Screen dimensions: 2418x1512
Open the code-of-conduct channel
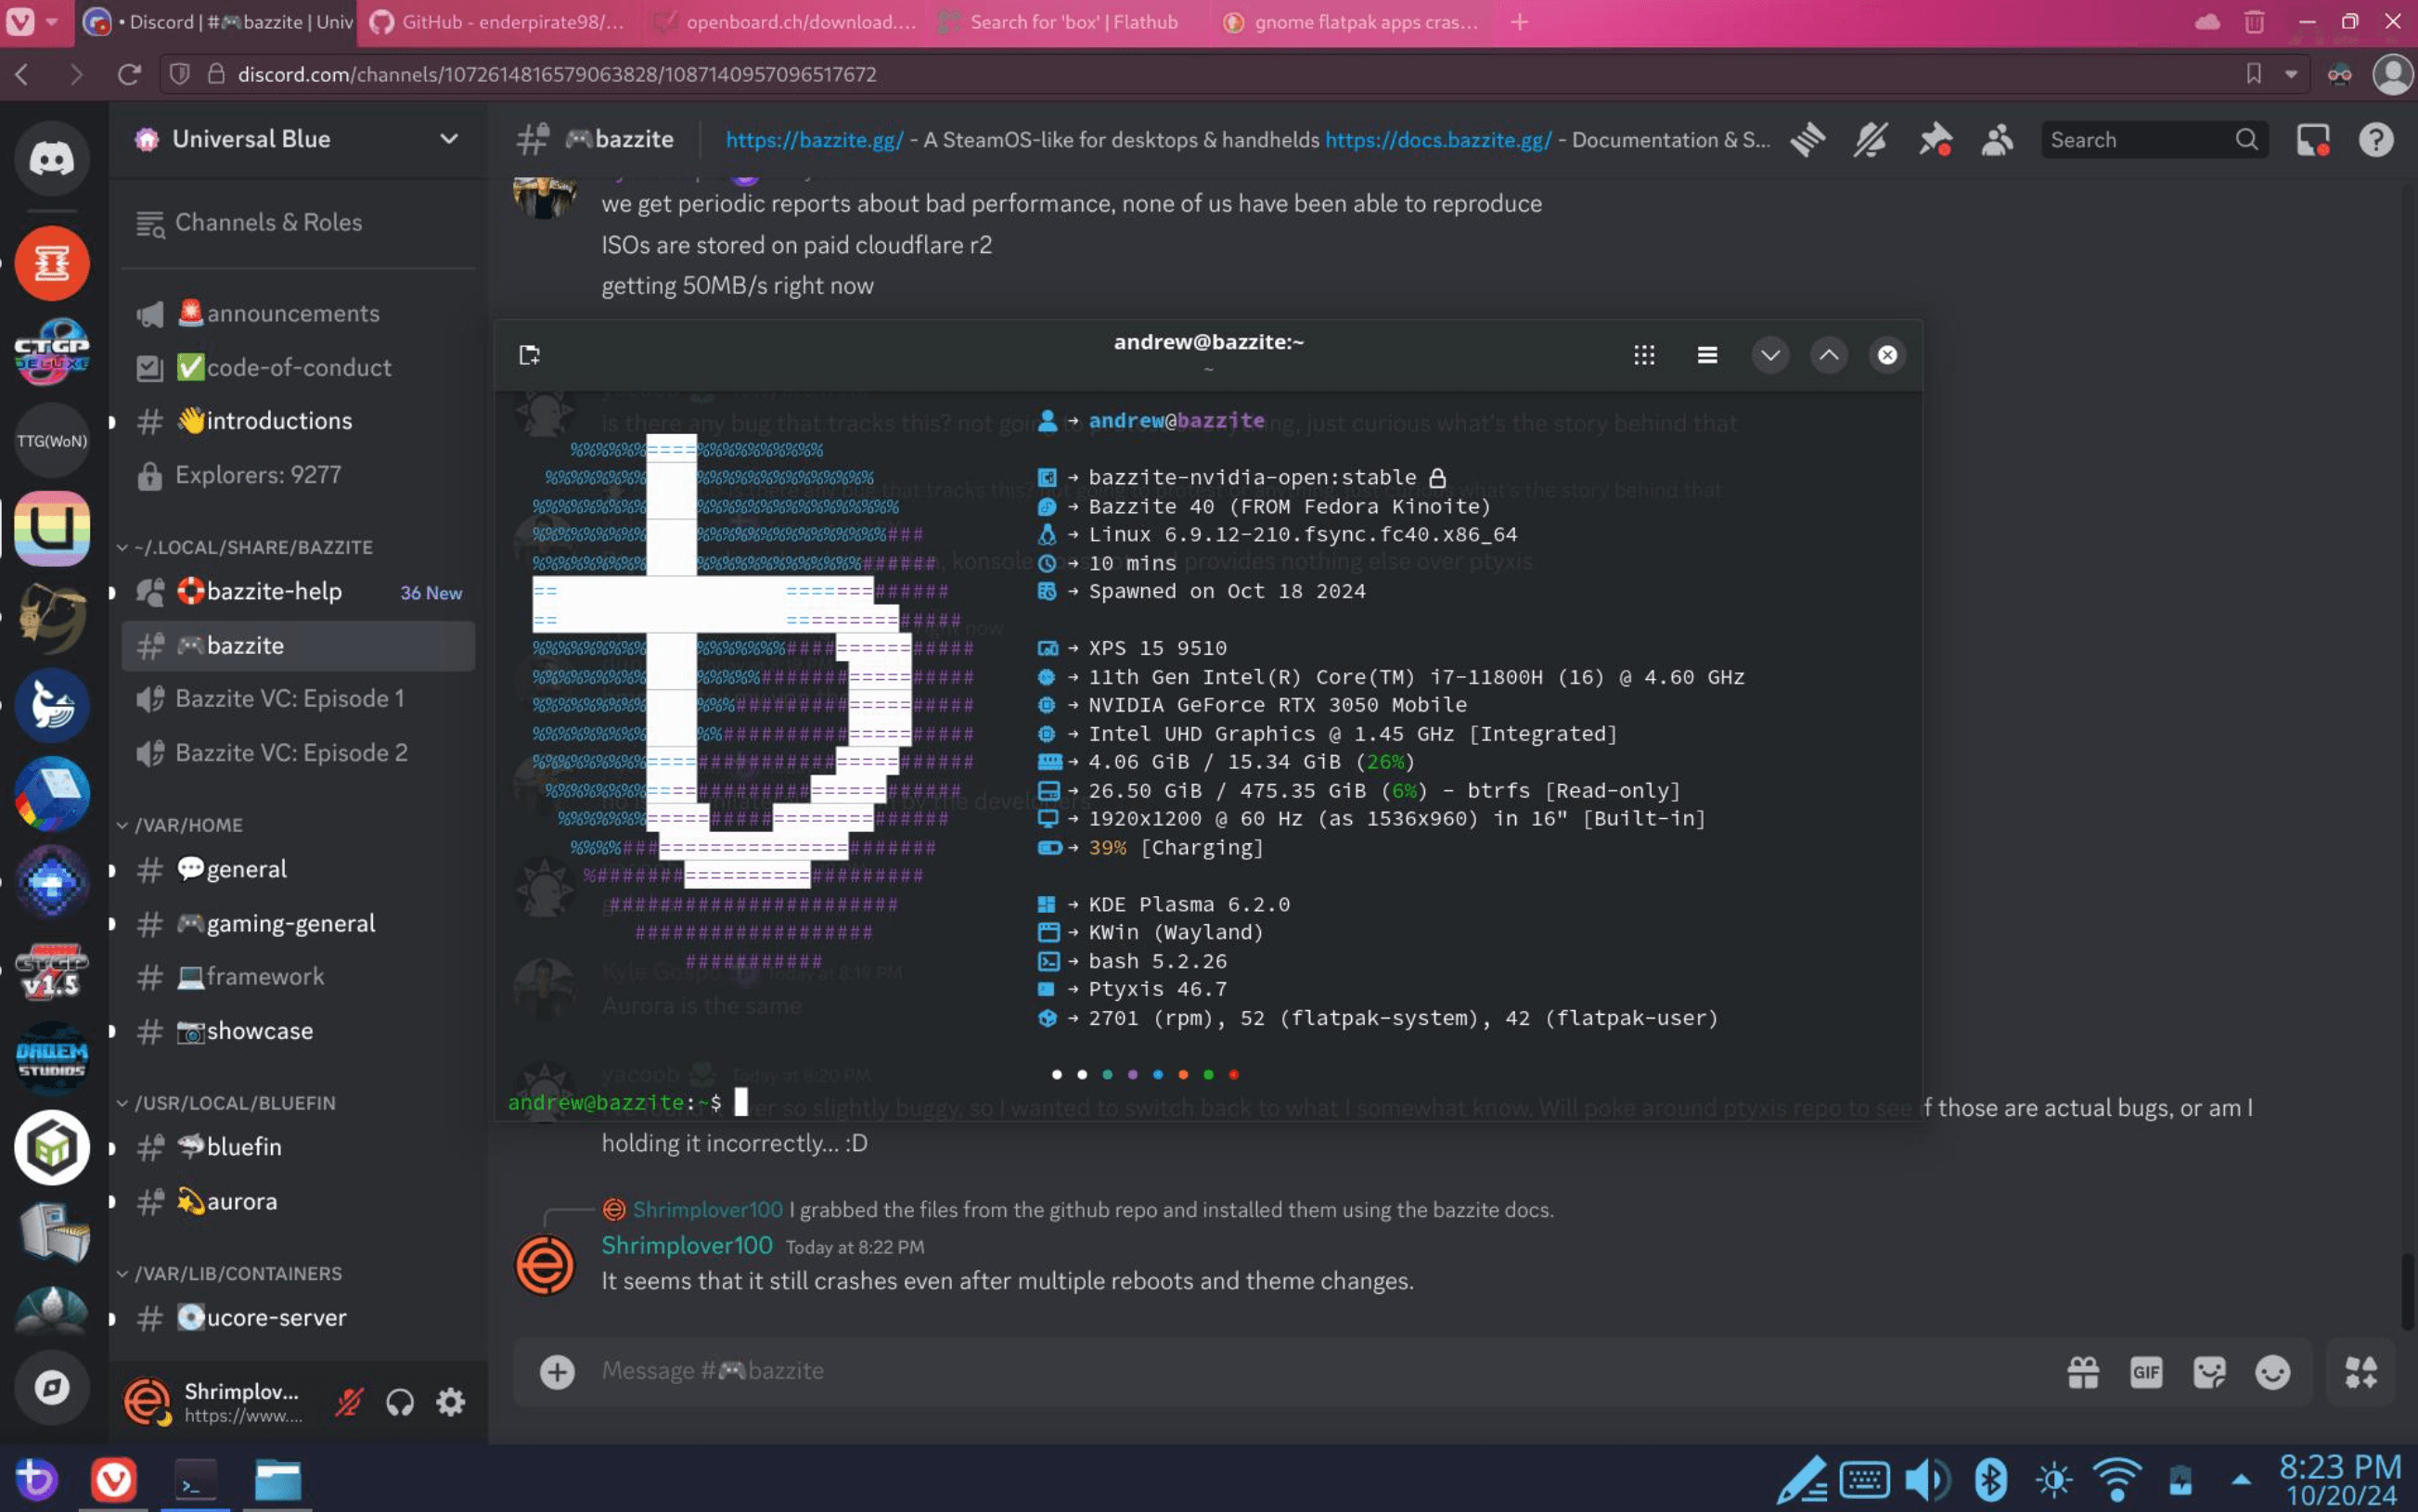tap(298, 367)
